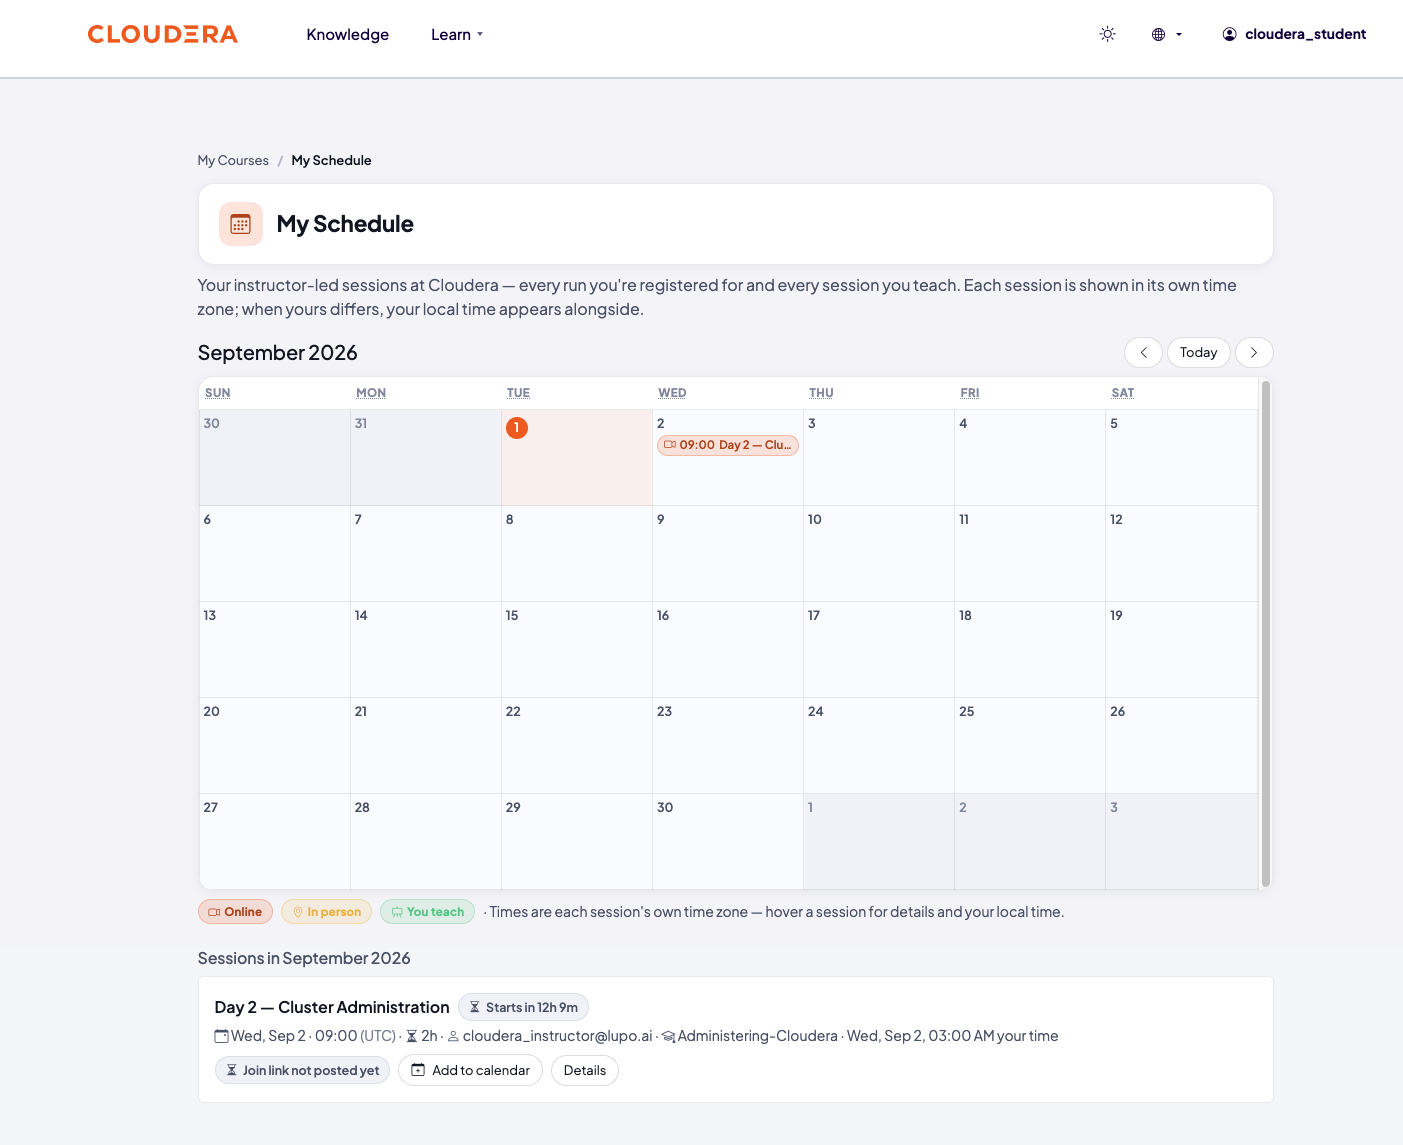Viewport: 1403px width, 1145px height.
Task: Click the WED column header
Action: point(672,393)
